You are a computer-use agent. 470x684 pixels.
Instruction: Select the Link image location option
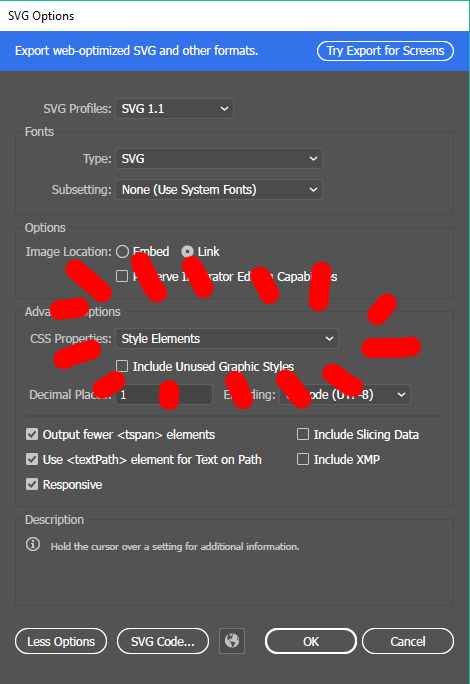pyautogui.click(x=187, y=251)
